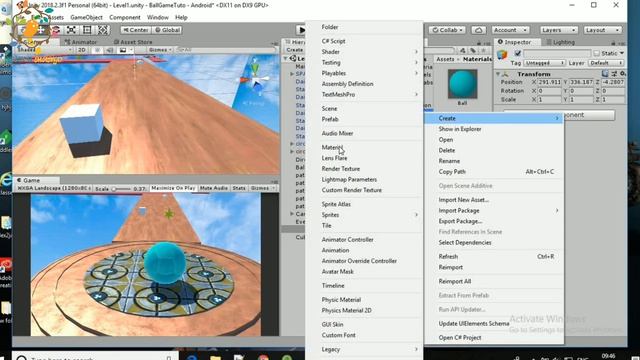The height and width of the screenshot is (360, 640).
Task: Open Transform component gear menu
Action: click(622, 74)
